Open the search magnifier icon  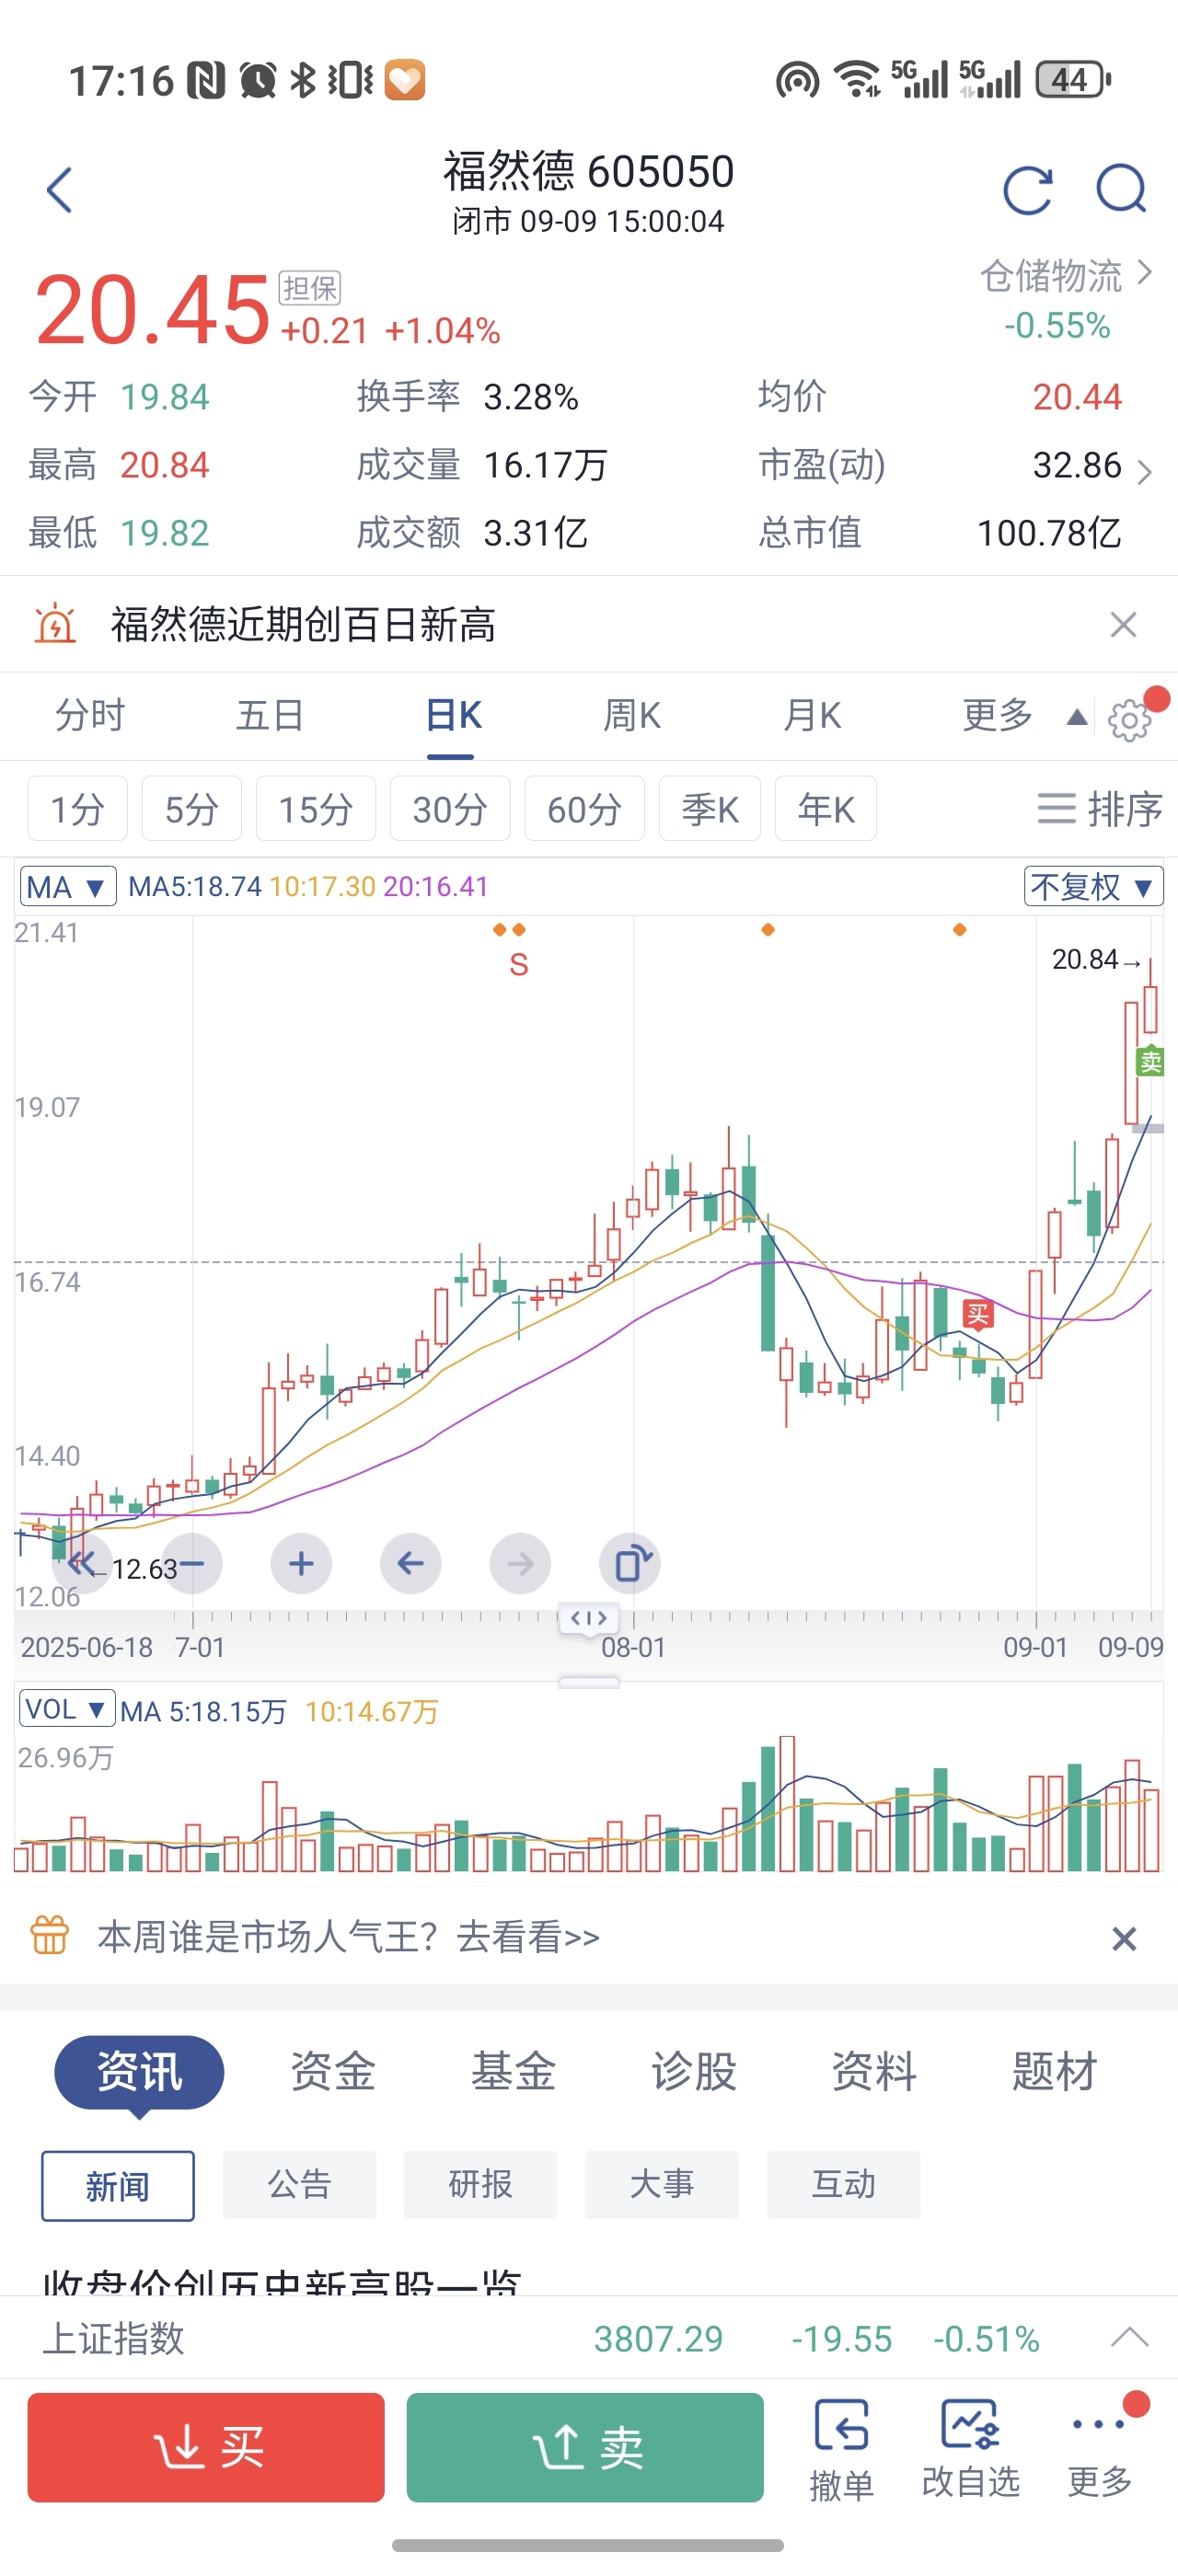pos(1121,189)
